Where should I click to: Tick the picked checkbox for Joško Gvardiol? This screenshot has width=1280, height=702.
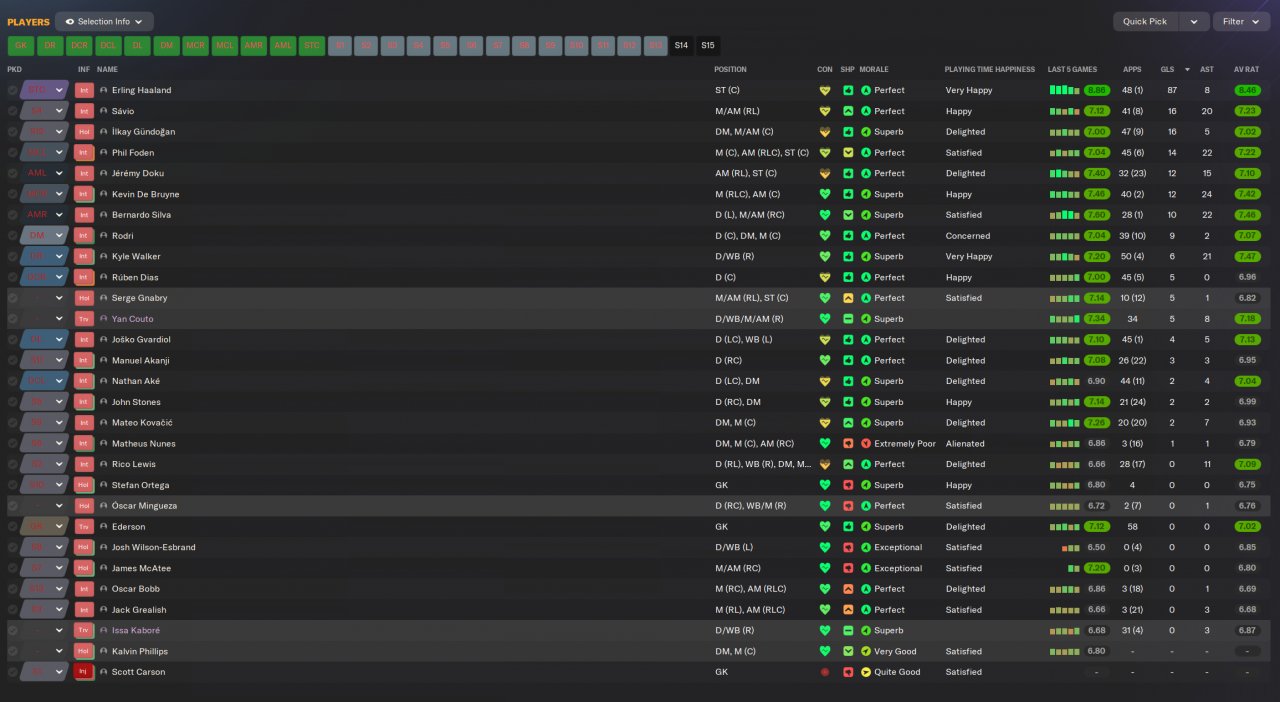tap(12, 340)
